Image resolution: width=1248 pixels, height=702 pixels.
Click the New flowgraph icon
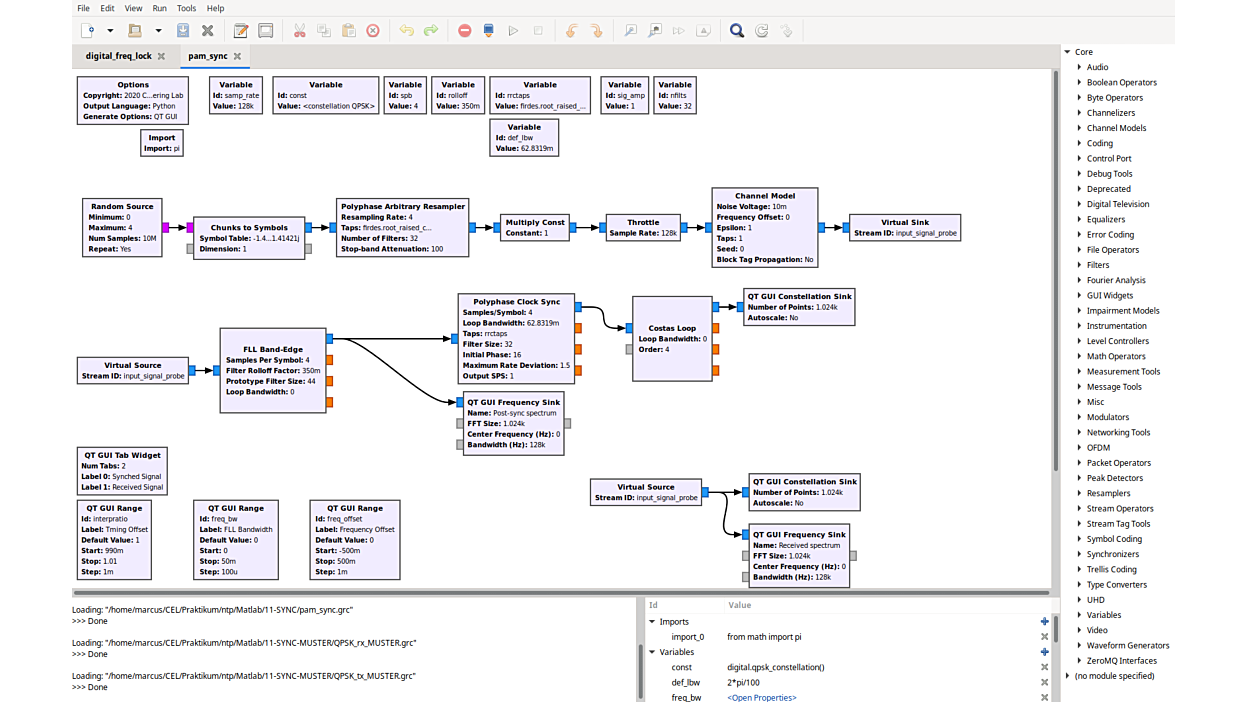(89, 31)
